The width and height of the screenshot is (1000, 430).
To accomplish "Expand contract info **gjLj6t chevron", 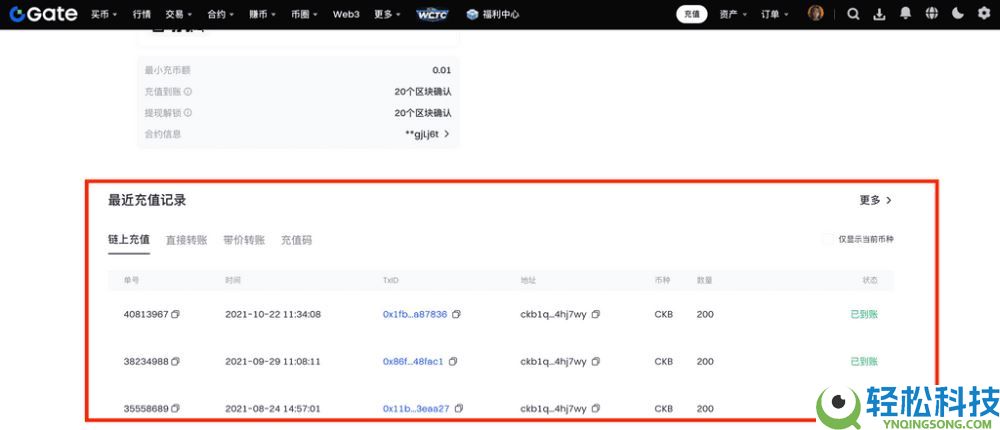I will (447, 134).
